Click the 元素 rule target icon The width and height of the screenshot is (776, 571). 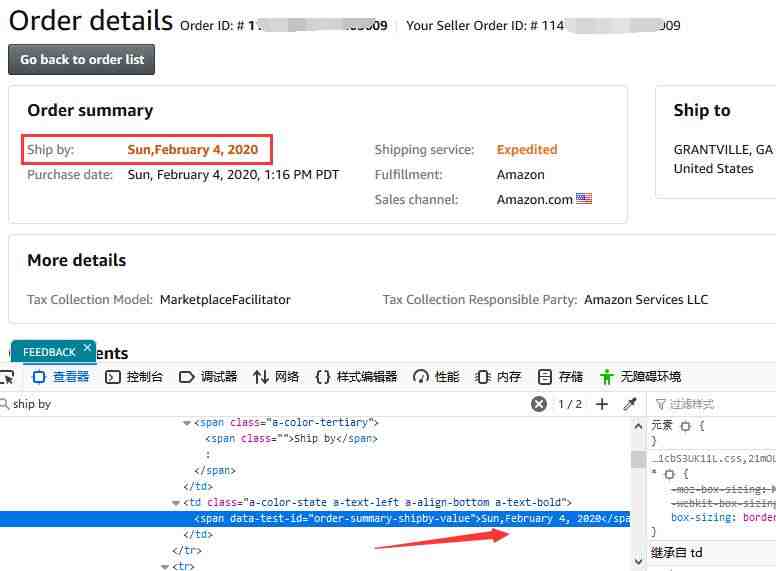(x=685, y=426)
